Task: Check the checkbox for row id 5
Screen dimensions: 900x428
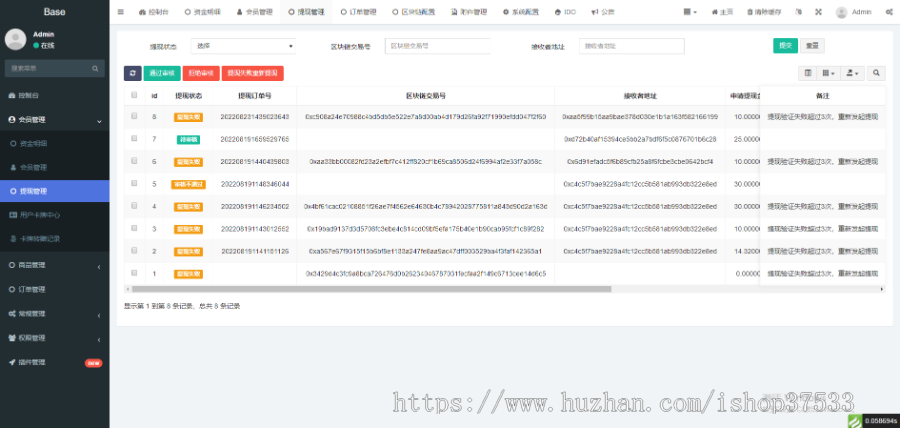Action: pyautogui.click(x=134, y=184)
